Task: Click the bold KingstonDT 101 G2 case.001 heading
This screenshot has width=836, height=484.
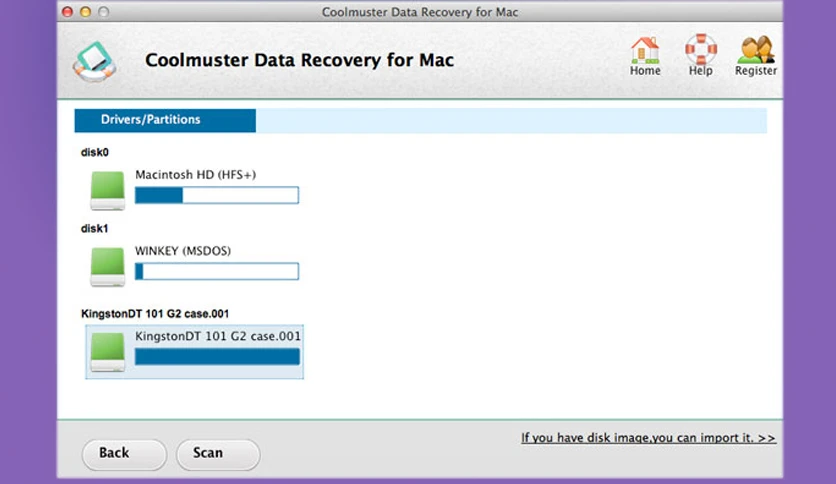Action: [155, 314]
